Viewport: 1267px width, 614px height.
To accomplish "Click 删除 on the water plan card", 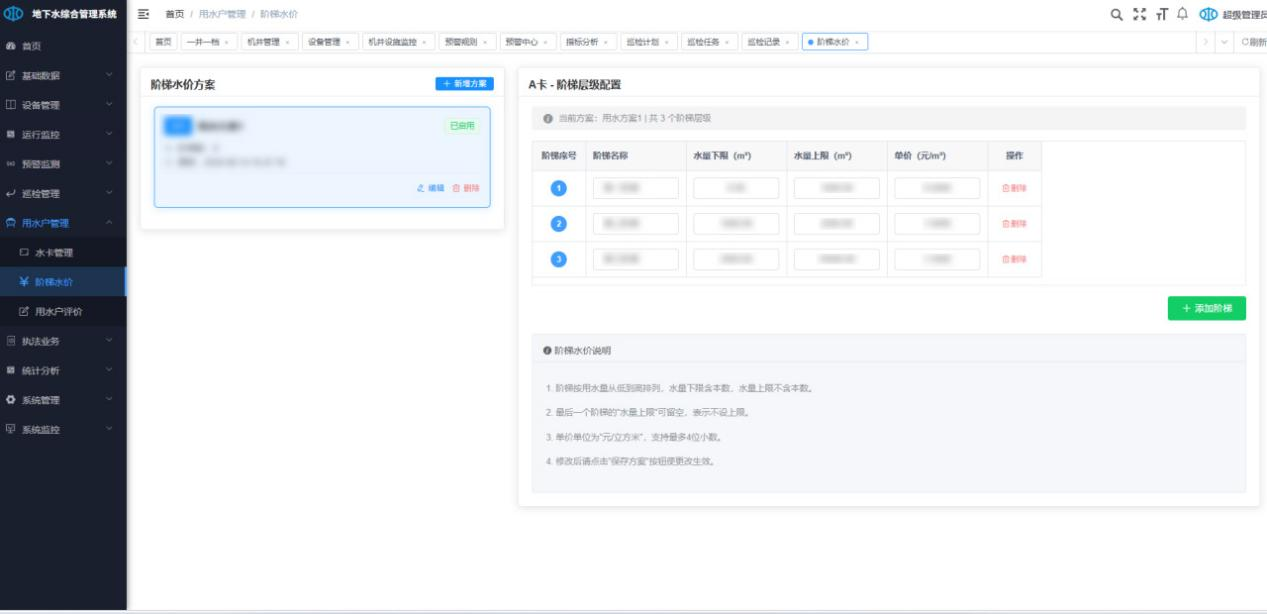I will pyautogui.click(x=466, y=188).
